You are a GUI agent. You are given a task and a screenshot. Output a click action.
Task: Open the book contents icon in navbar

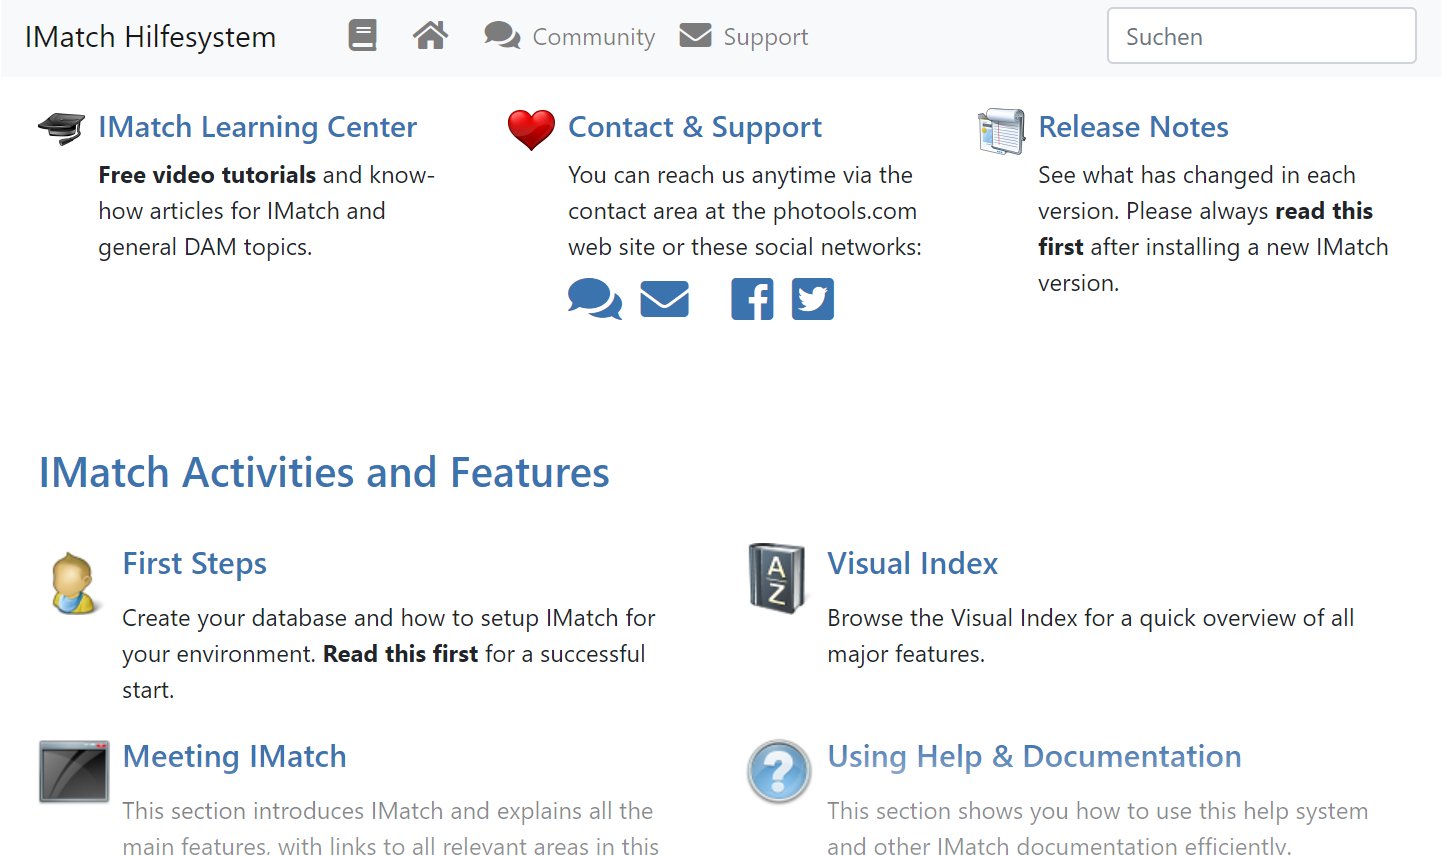point(362,36)
